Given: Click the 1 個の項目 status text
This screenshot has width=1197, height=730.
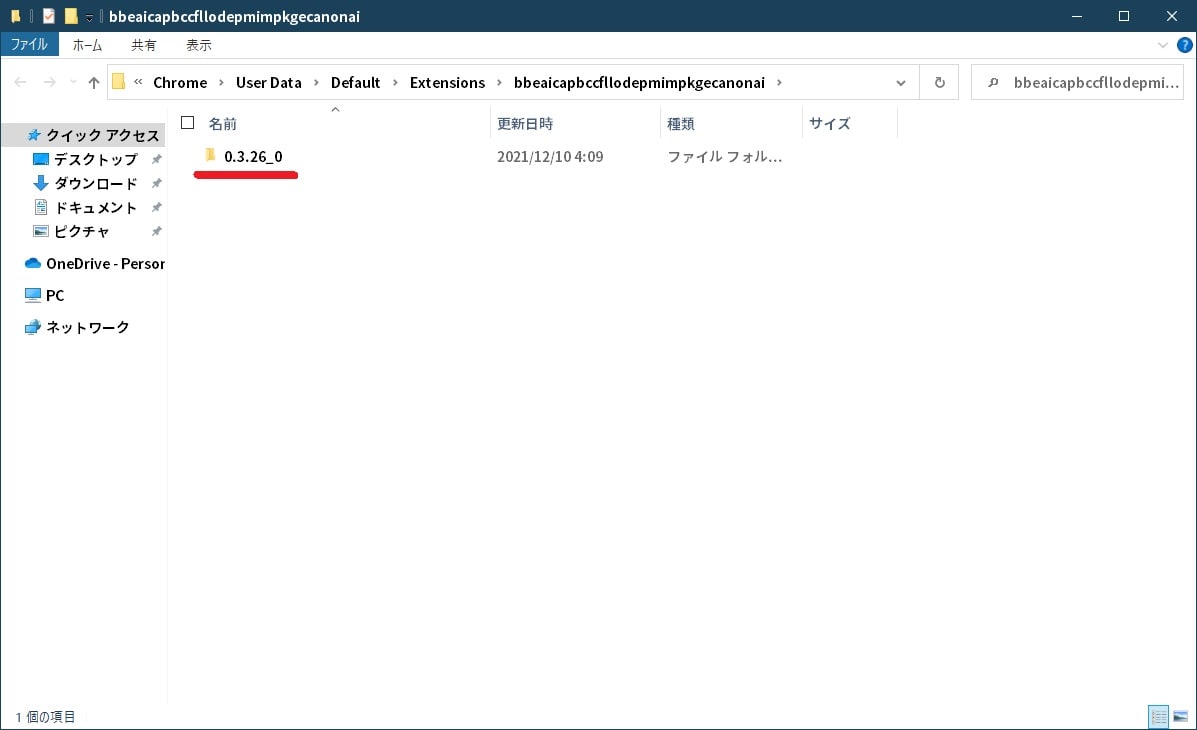Looking at the screenshot, I should click(x=45, y=717).
